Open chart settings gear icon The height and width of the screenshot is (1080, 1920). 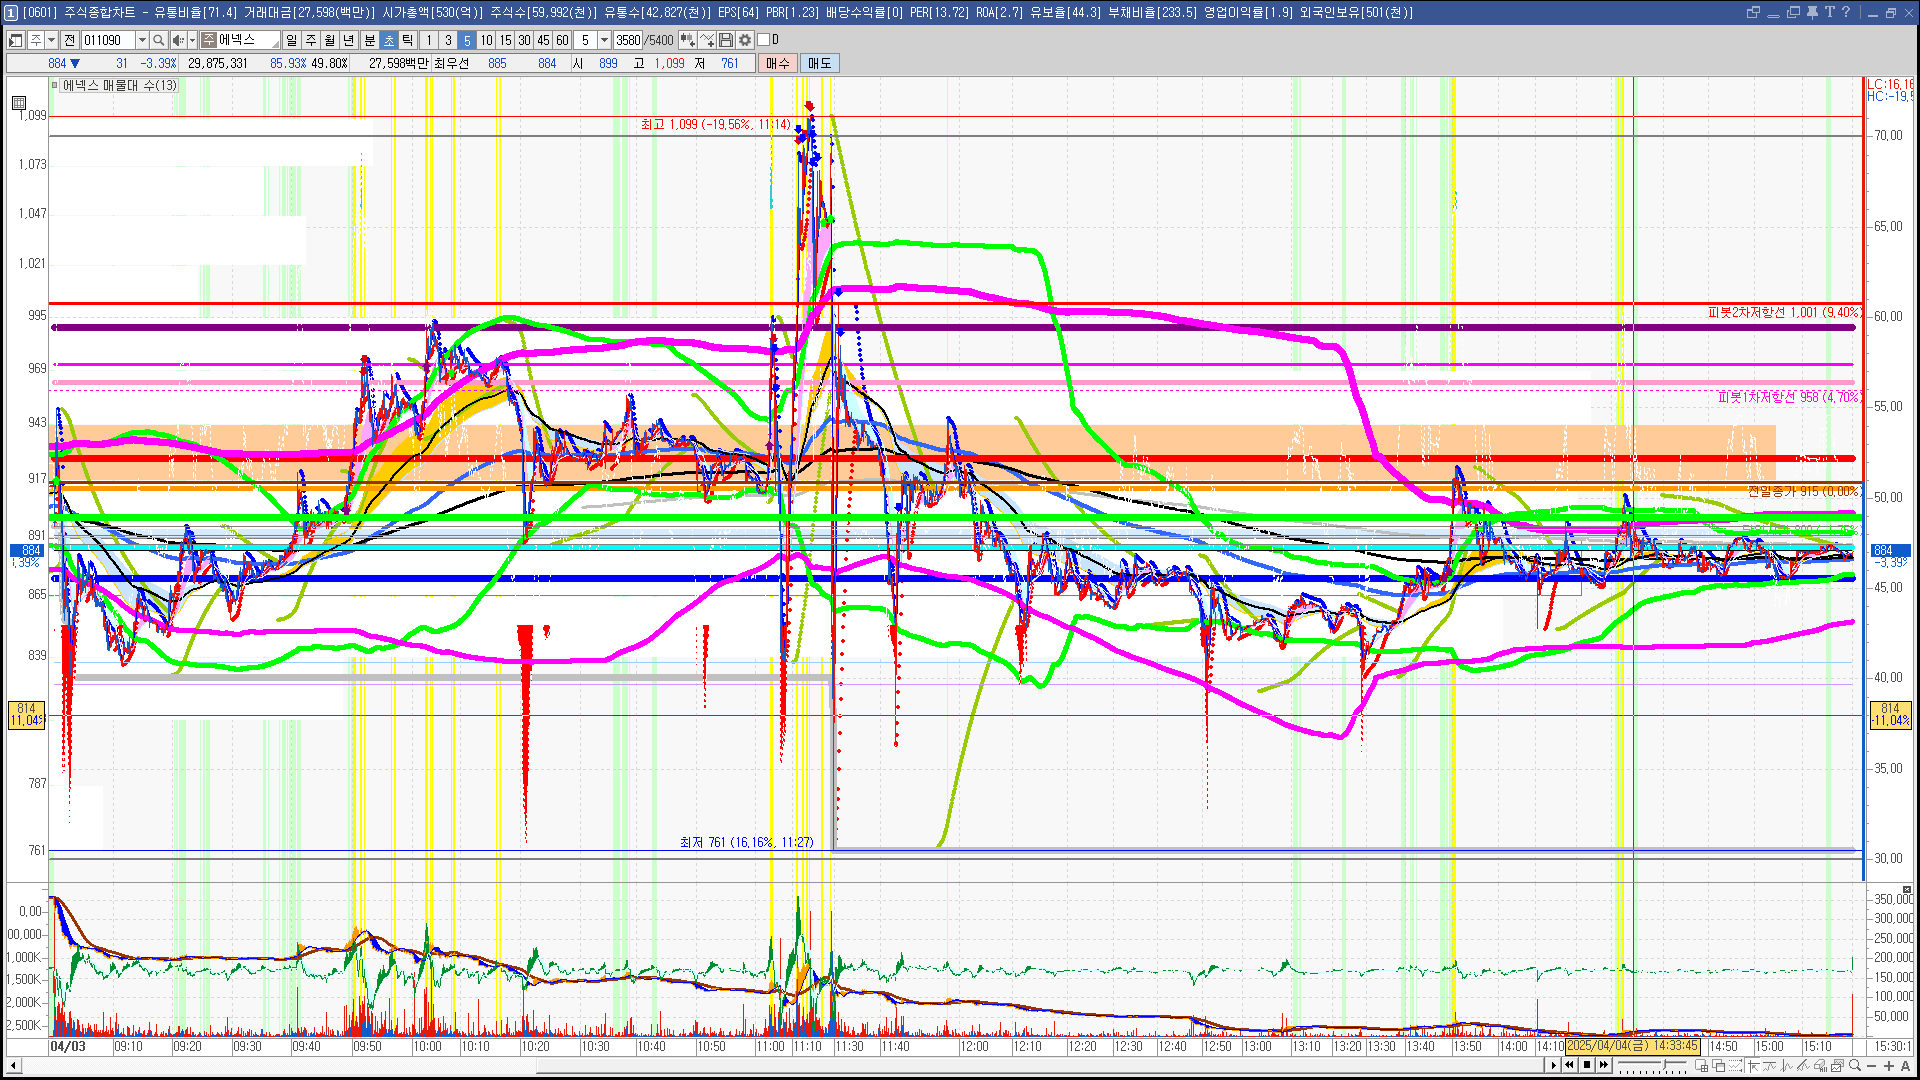(745, 40)
